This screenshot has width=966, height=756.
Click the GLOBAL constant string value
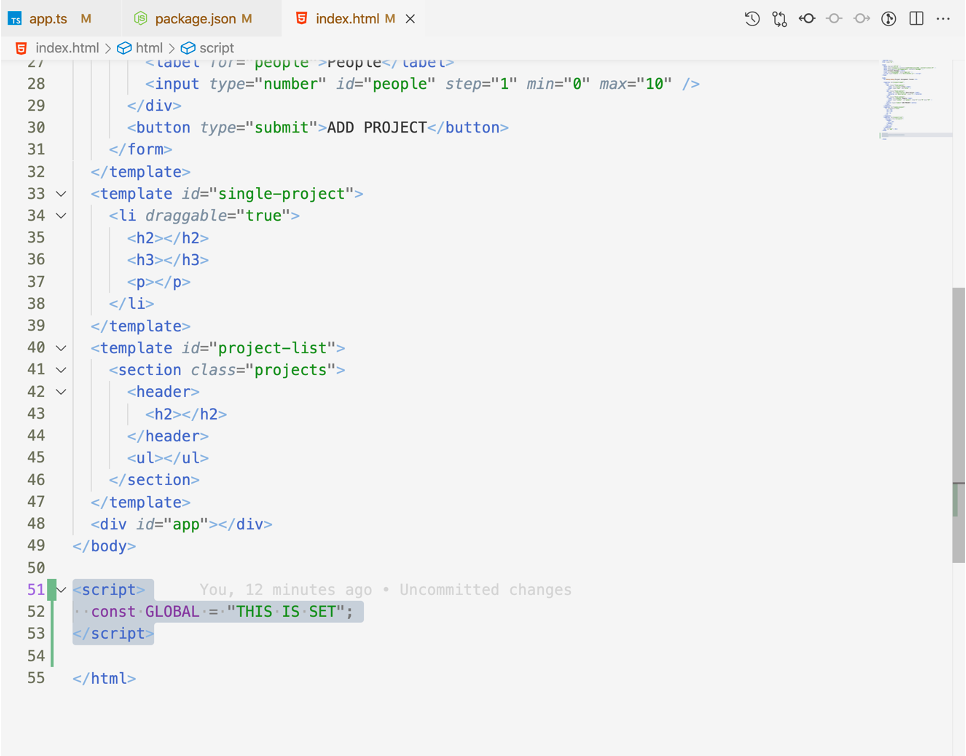289,611
